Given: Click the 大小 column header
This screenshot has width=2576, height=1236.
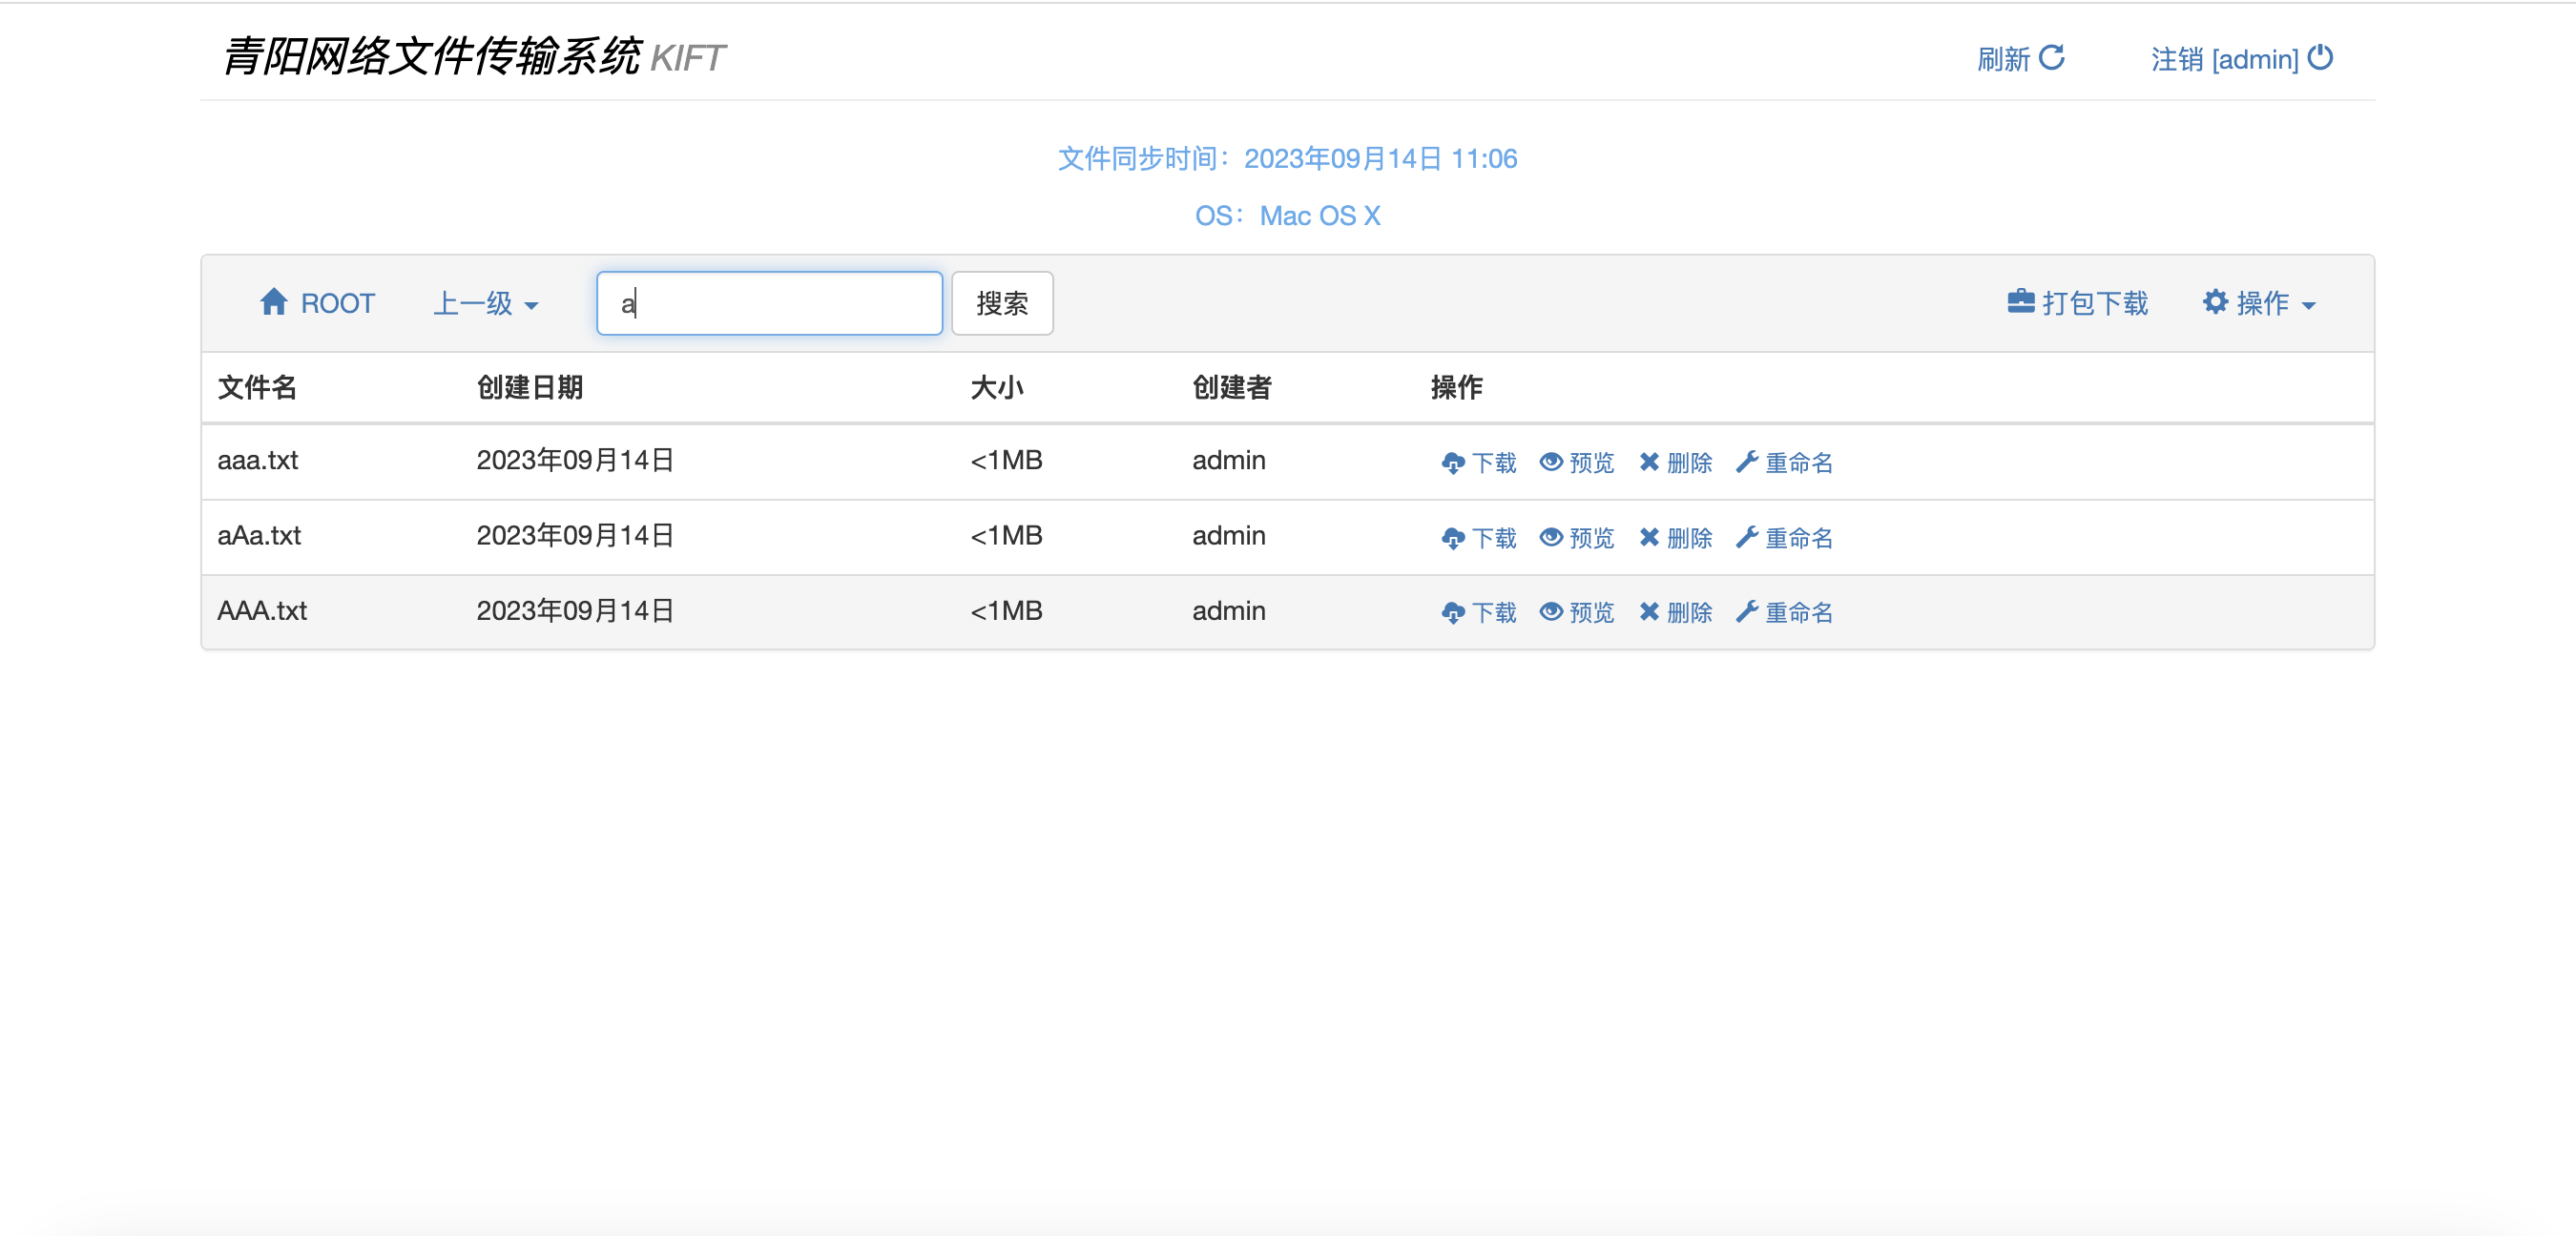Looking at the screenshot, I should [x=997, y=387].
